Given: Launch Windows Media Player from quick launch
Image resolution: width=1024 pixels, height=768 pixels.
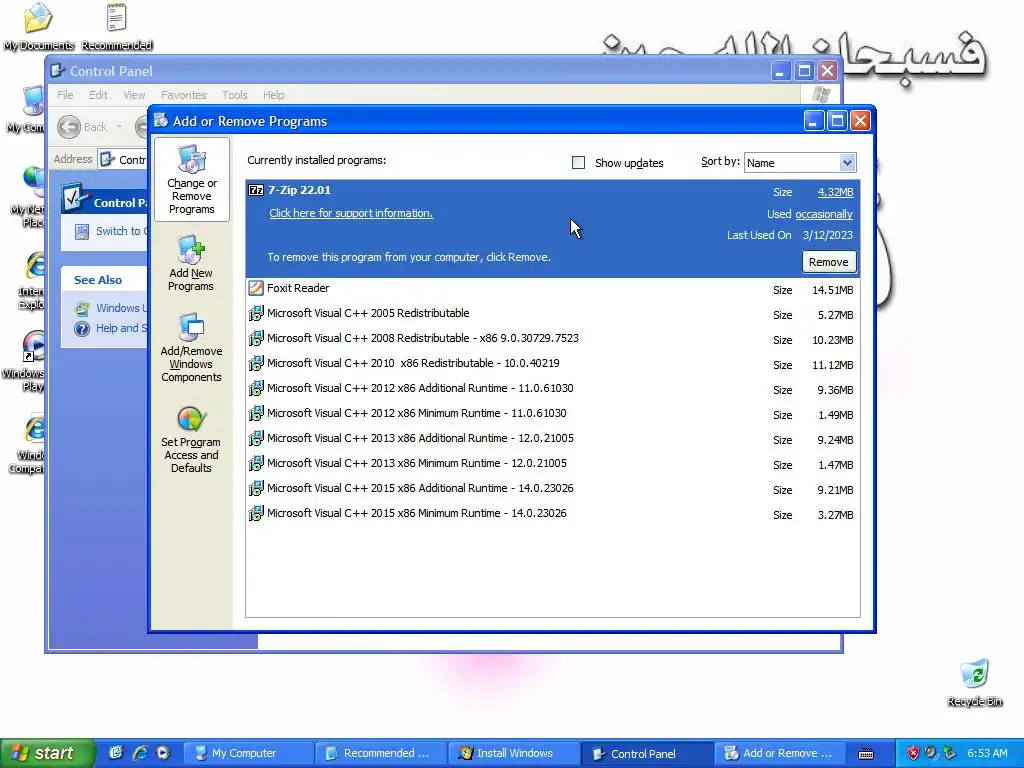Looking at the screenshot, I should [x=163, y=753].
